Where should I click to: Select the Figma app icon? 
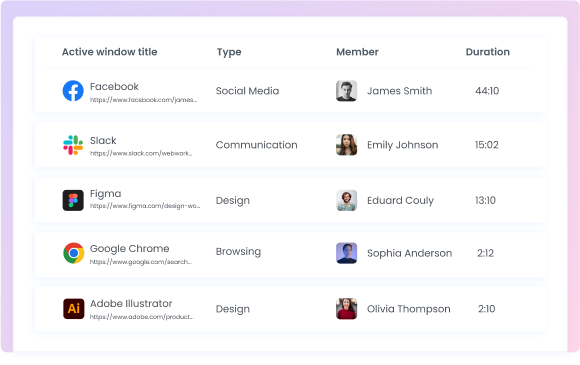click(x=73, y=200)
